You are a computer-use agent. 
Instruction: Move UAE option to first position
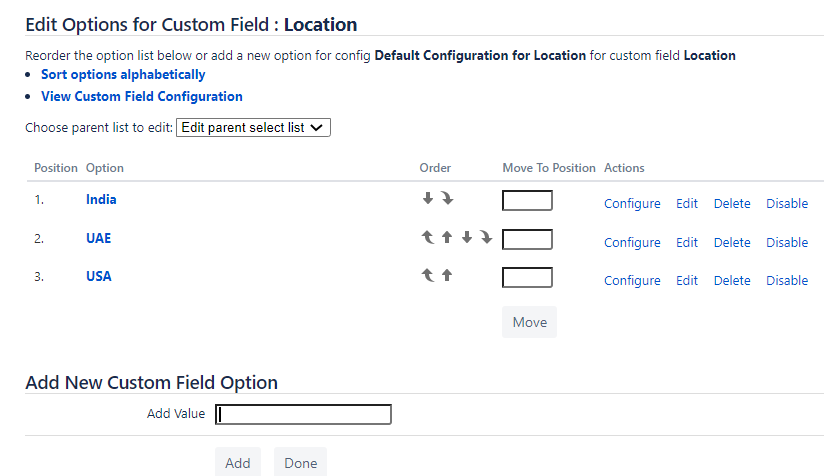click(x=428, y=238)
